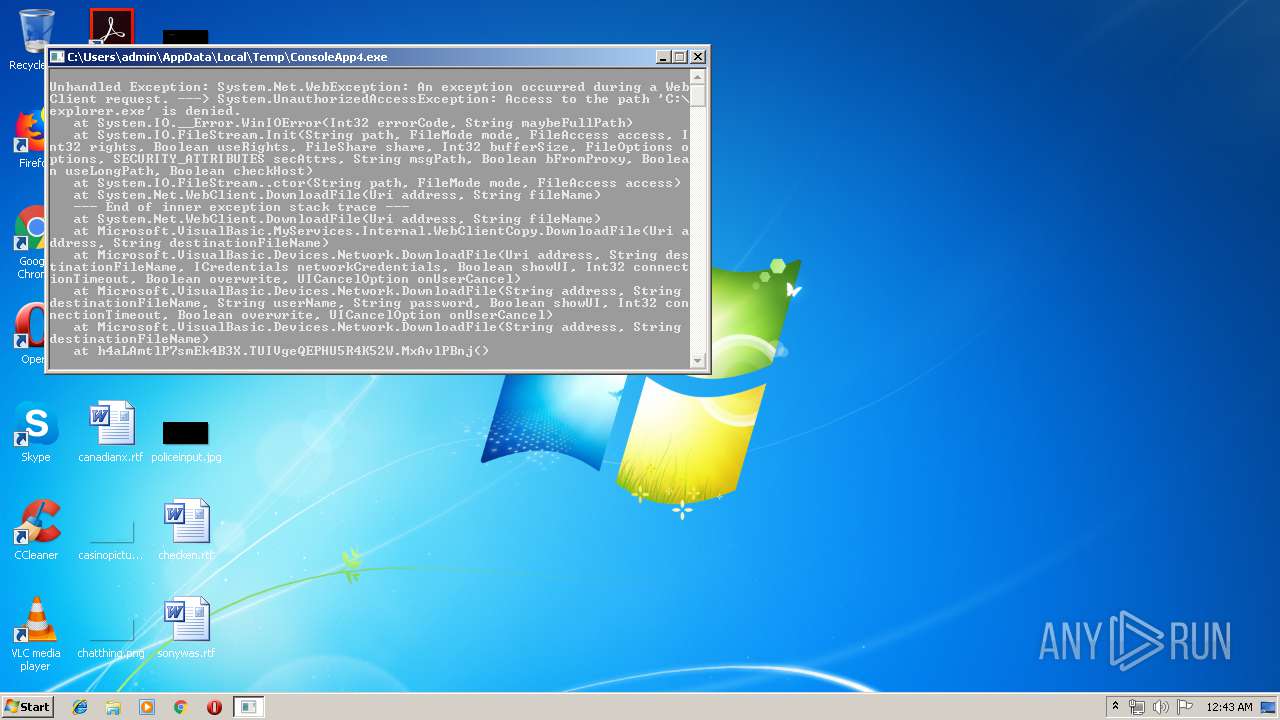This screenshot has height=720, width=1280.
Task: Open the canadianx.rtf document
Action: click(111, 433)
